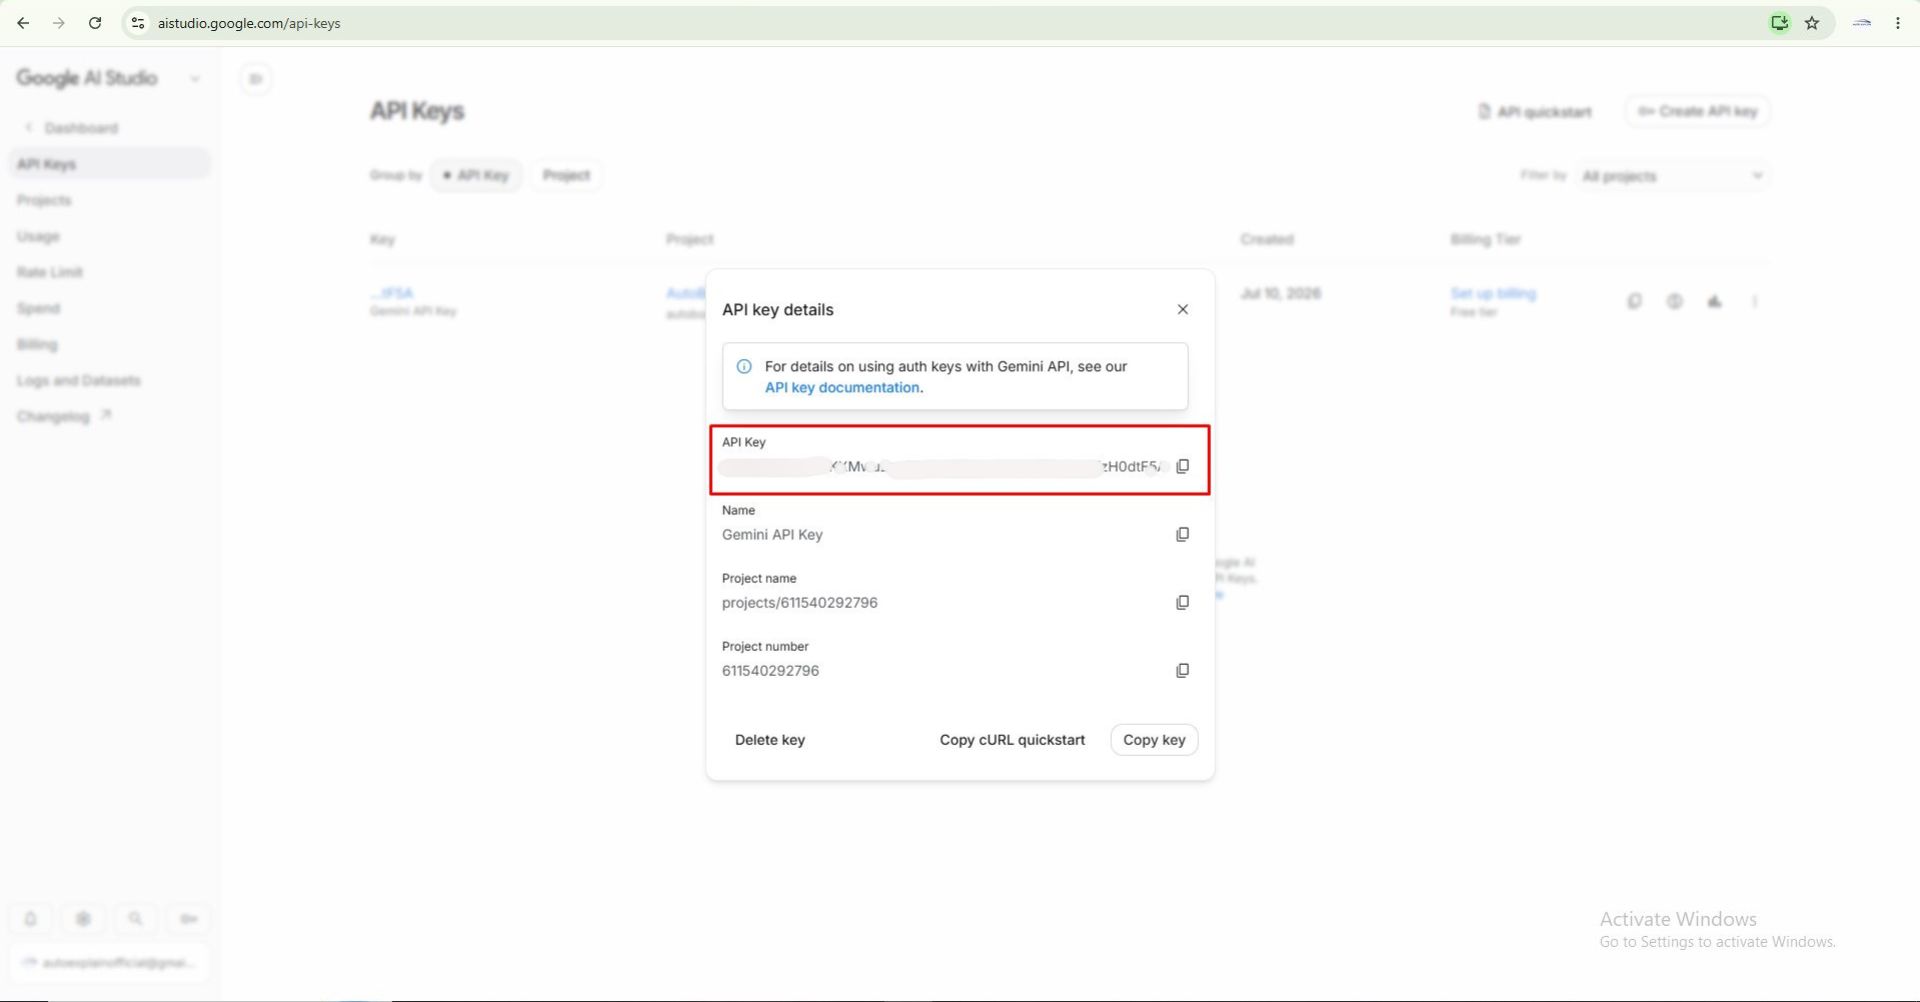The height and width of the screenshot is (1002, 1920).
Task: Open Usage in the sidebar
Action: (x=38, y=236)
